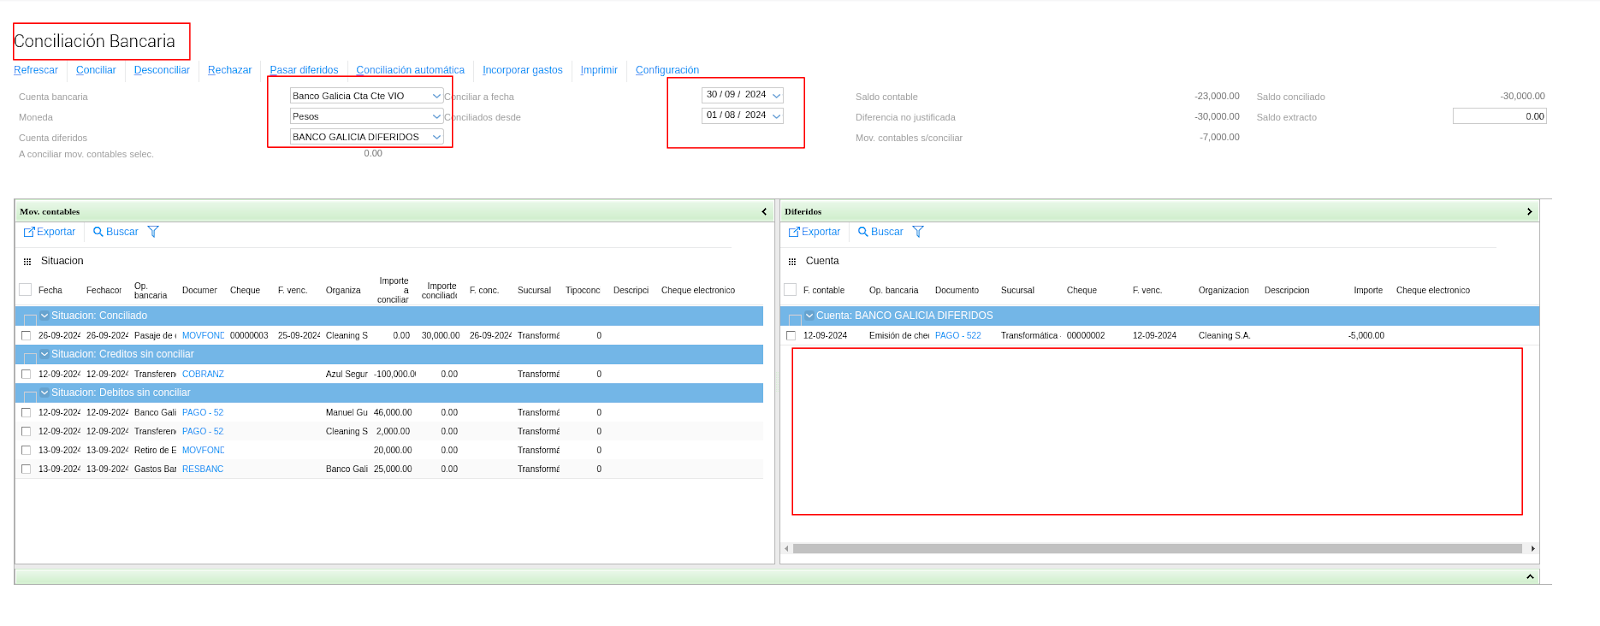Screen dimensions: 1600x626
Task: Open the Cuenta bancaria dropdown
Action: pyautogui.click(x=436, y=96)
